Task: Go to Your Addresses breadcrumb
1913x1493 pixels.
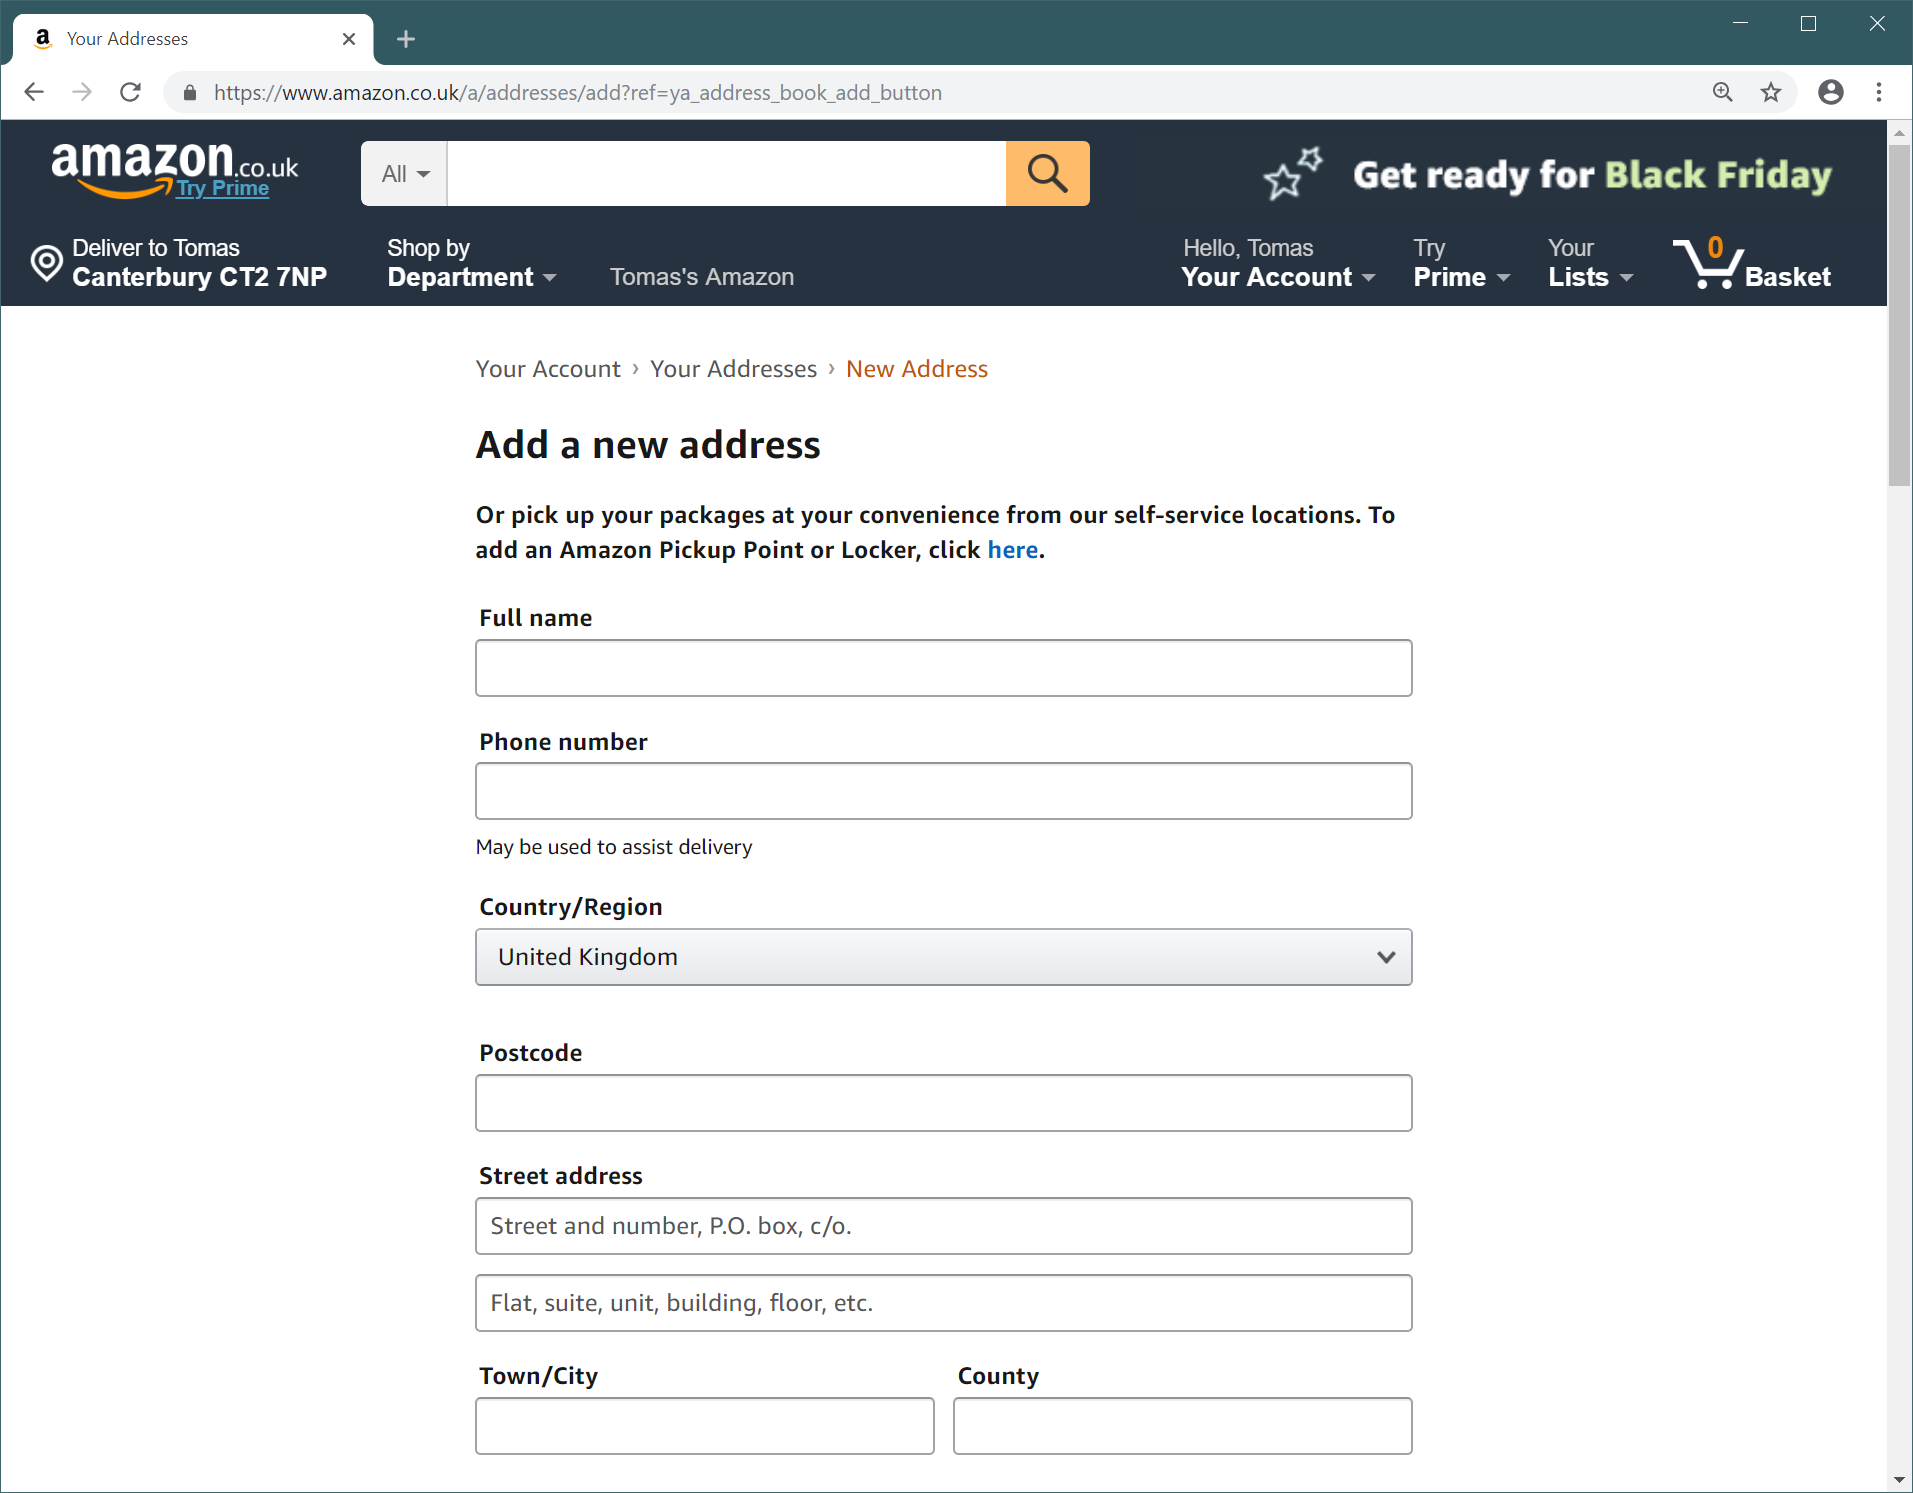Action: pyautogui.click(x=733, y=369)
